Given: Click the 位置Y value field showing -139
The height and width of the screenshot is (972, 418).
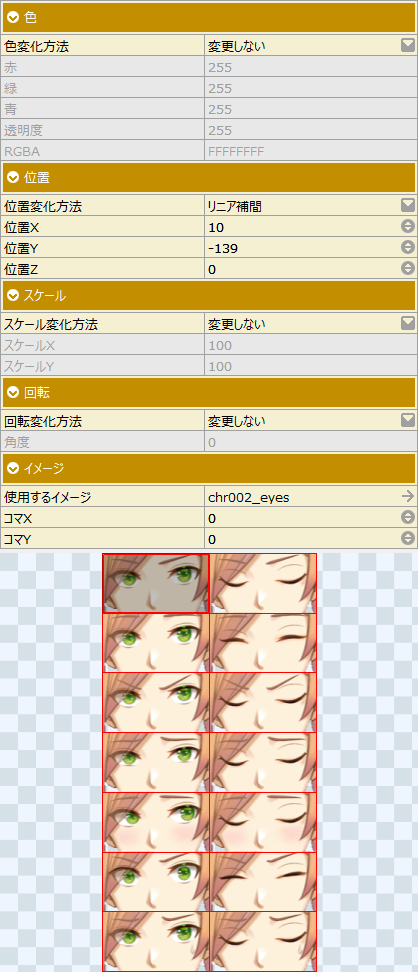Looking at the screenshot, I should tap(311, 248).
